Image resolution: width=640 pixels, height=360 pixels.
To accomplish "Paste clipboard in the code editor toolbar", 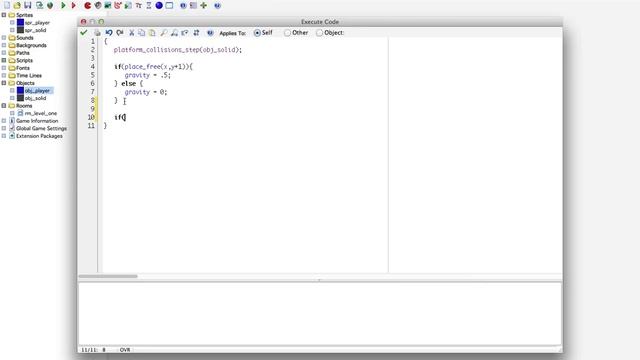I will coord(152,33).
